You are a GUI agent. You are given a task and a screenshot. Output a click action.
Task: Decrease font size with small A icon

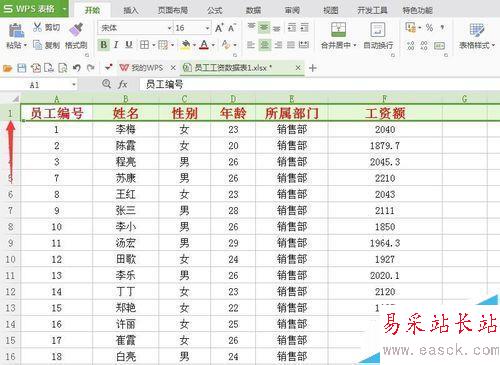232,28
